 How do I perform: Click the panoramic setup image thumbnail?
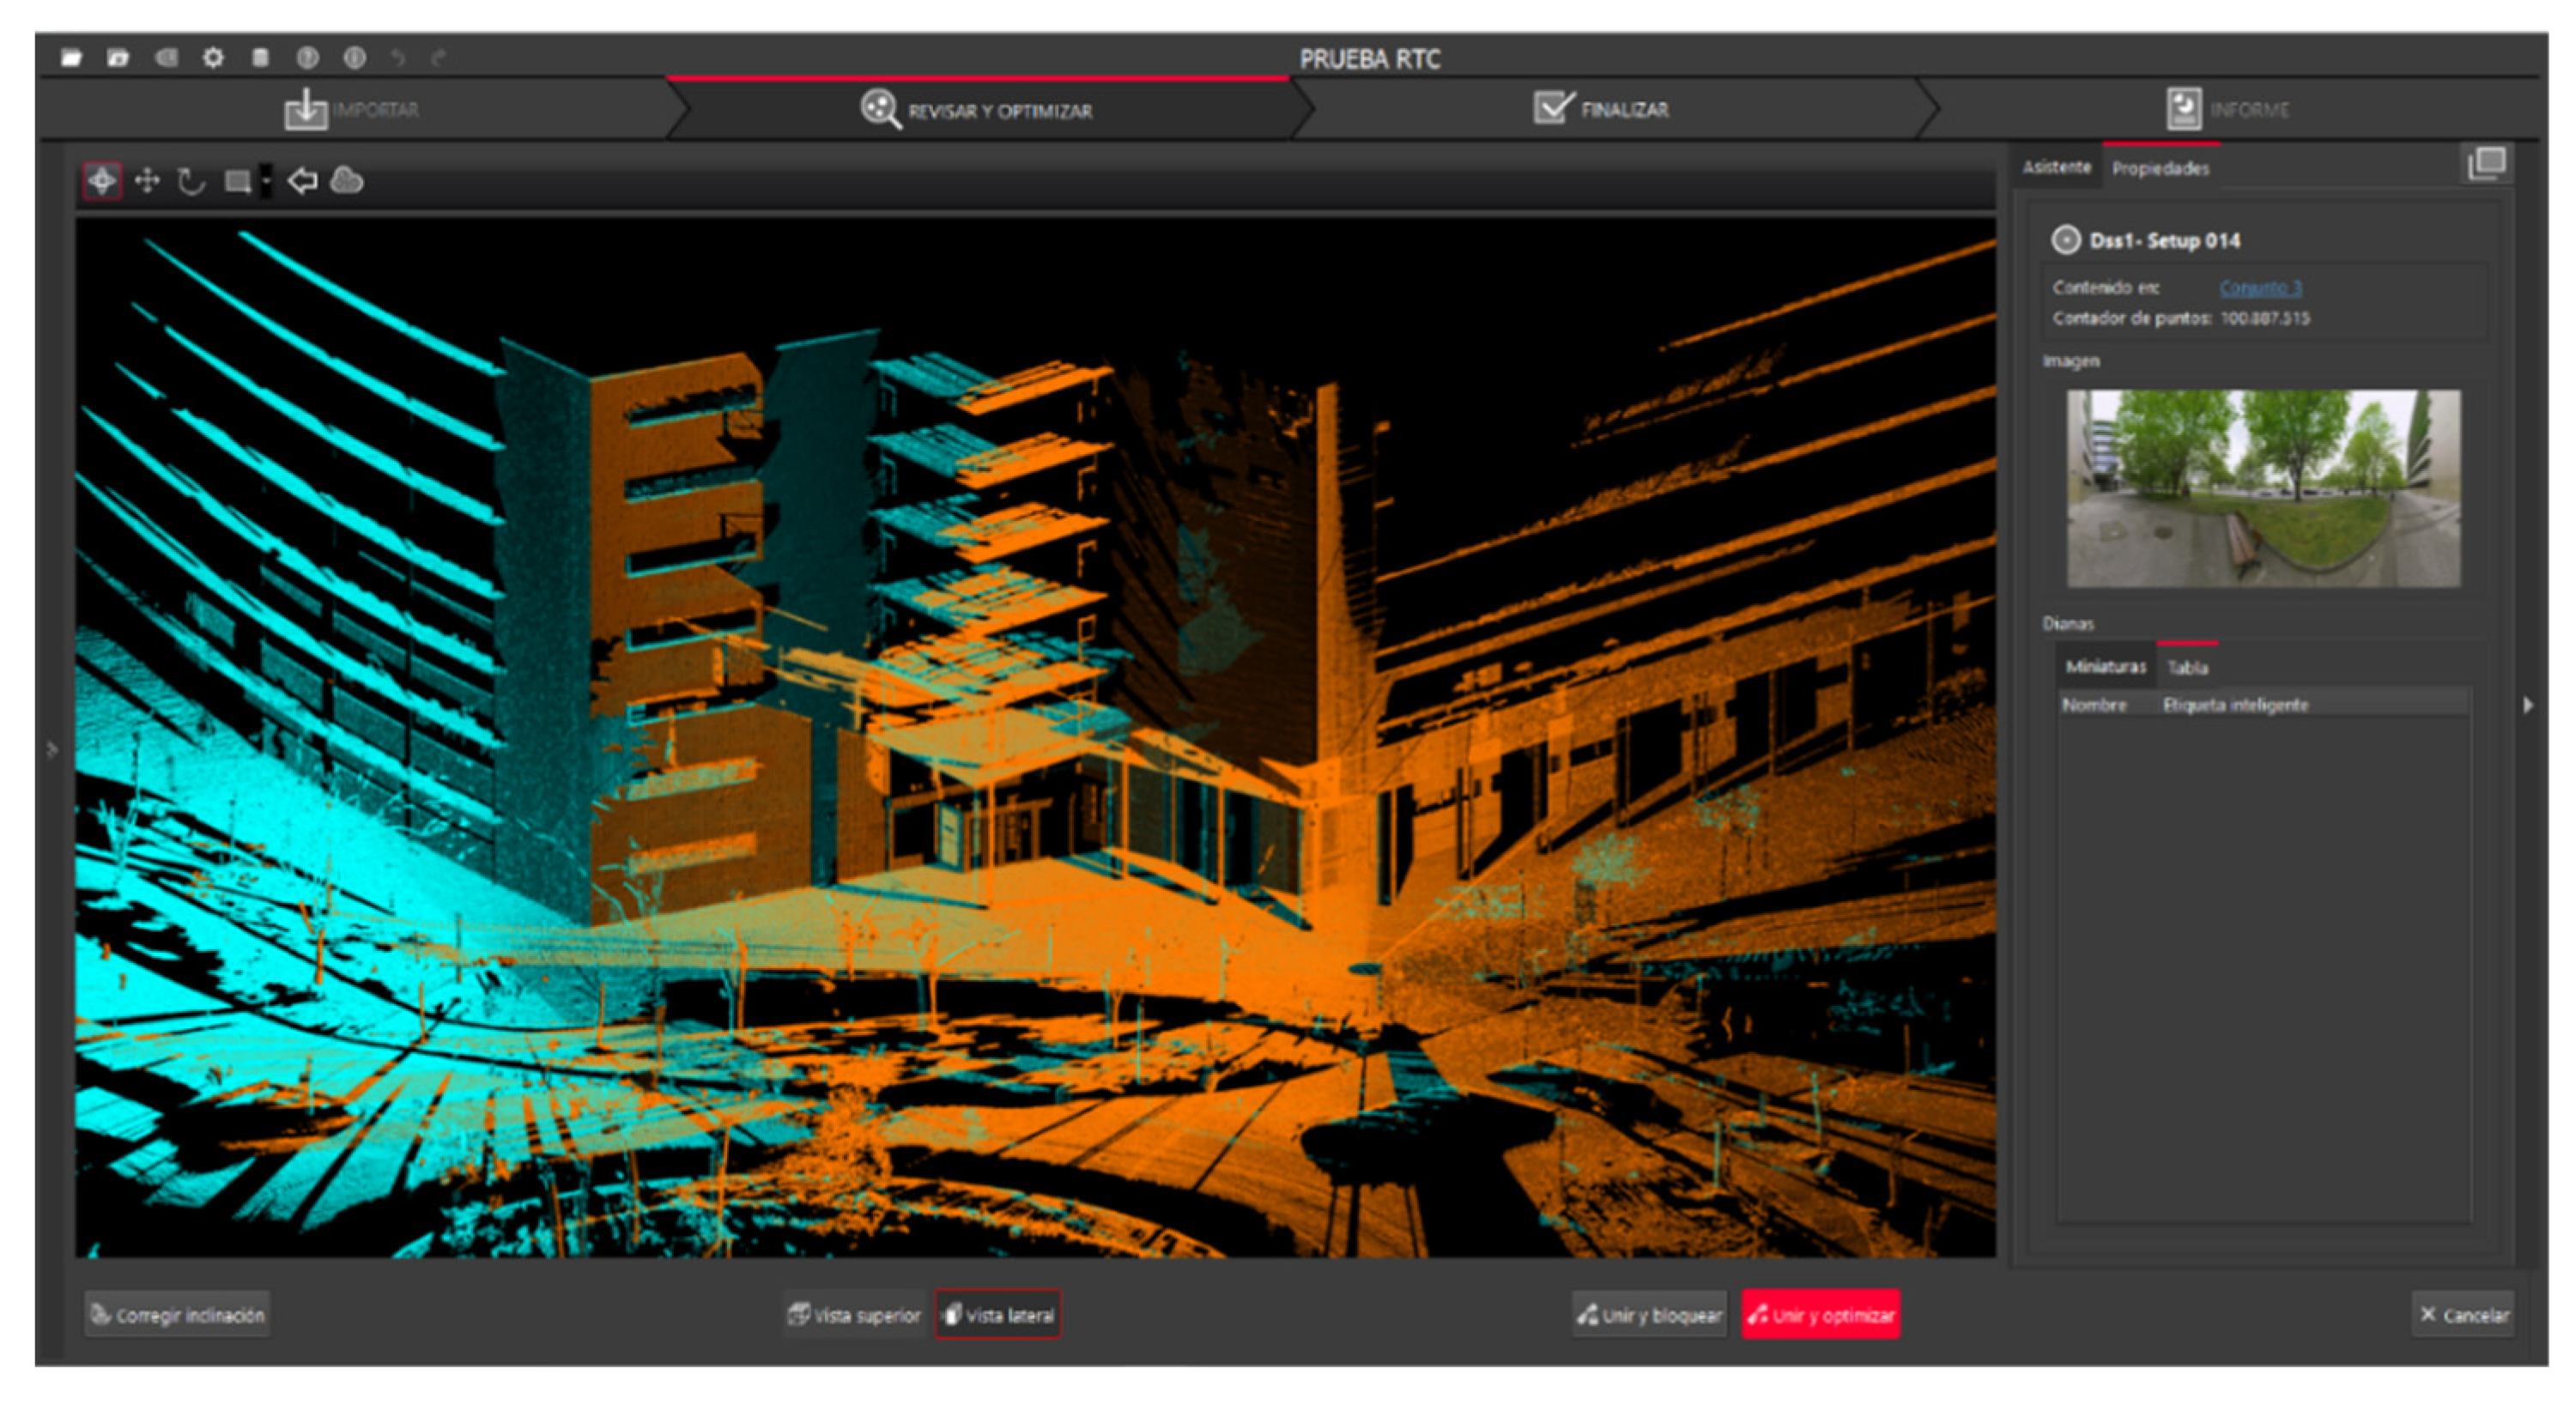2263,488
